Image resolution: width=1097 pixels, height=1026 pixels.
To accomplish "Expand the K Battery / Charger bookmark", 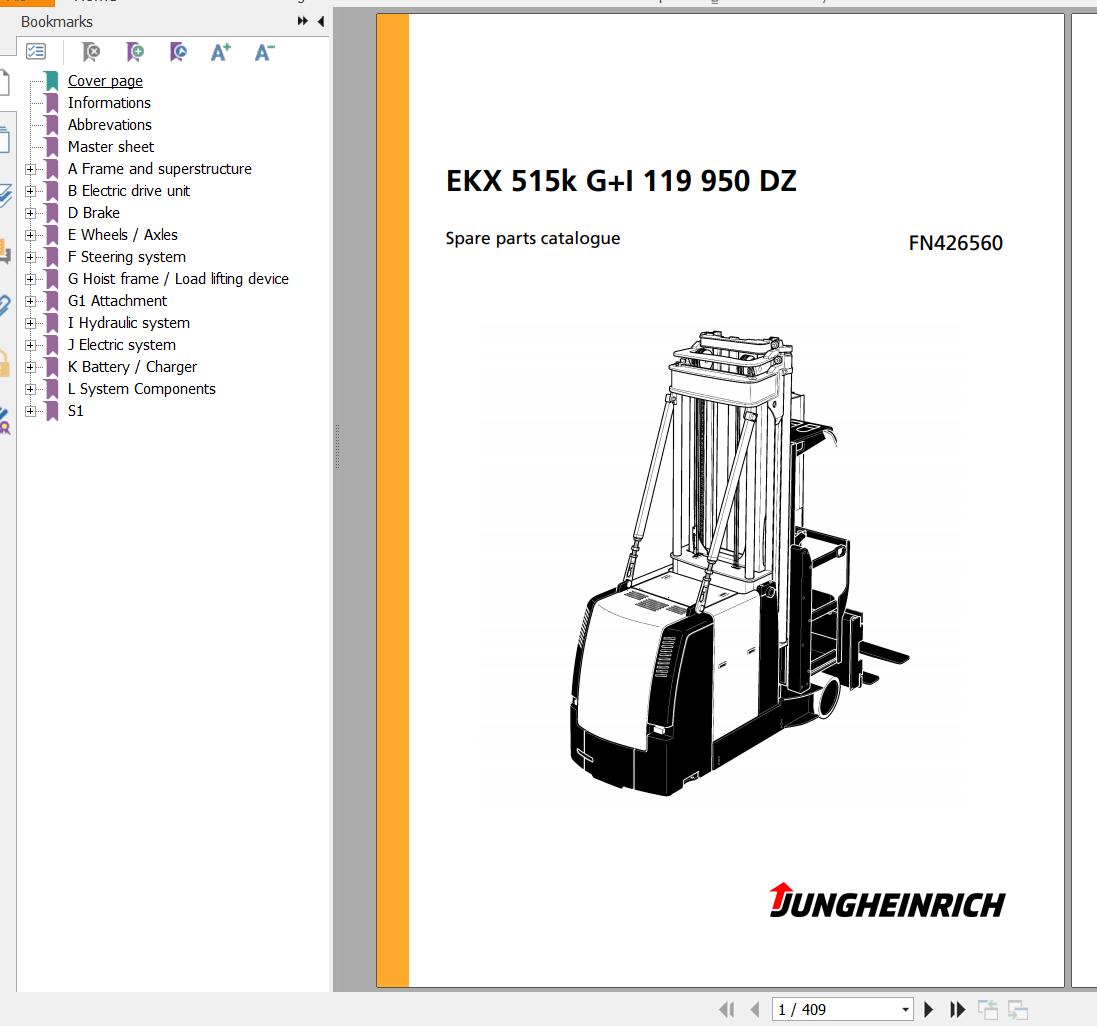I will [30, 367].
